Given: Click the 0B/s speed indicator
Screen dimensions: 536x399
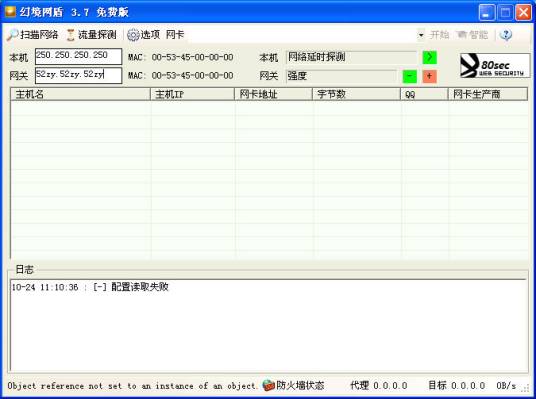Looking at the screenshot, I should (x=506, y=386).
